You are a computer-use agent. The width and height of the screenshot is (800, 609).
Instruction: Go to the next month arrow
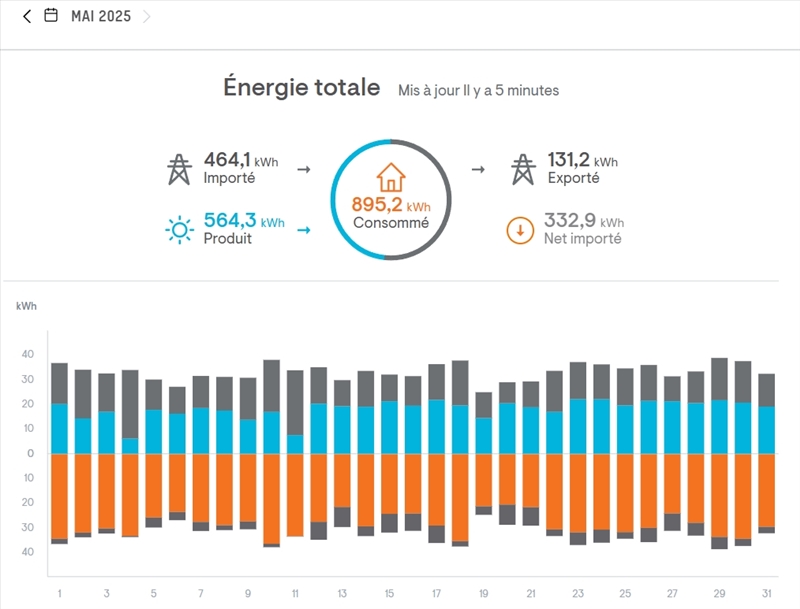[147, 16]
